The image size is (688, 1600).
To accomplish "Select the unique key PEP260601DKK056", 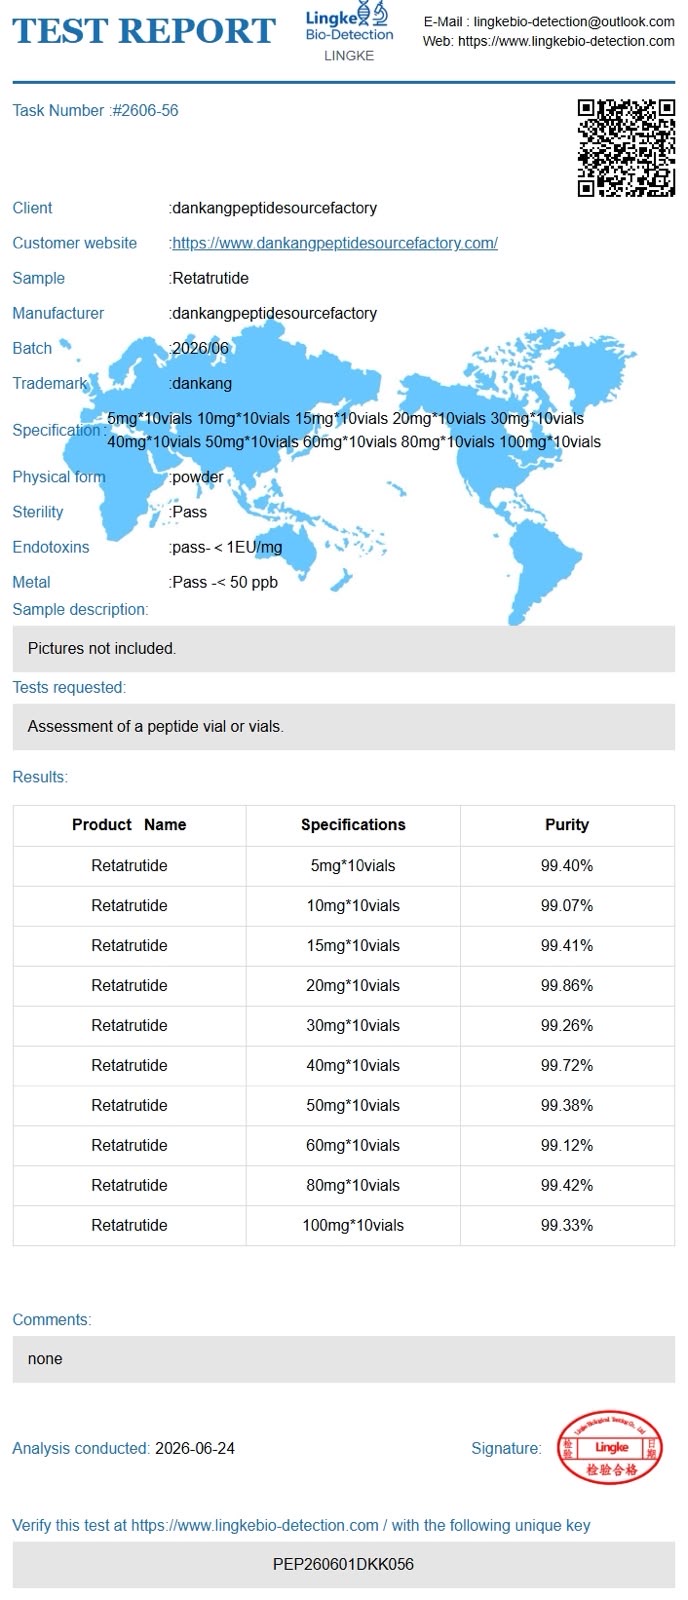I will click(x=343, y=1564).
